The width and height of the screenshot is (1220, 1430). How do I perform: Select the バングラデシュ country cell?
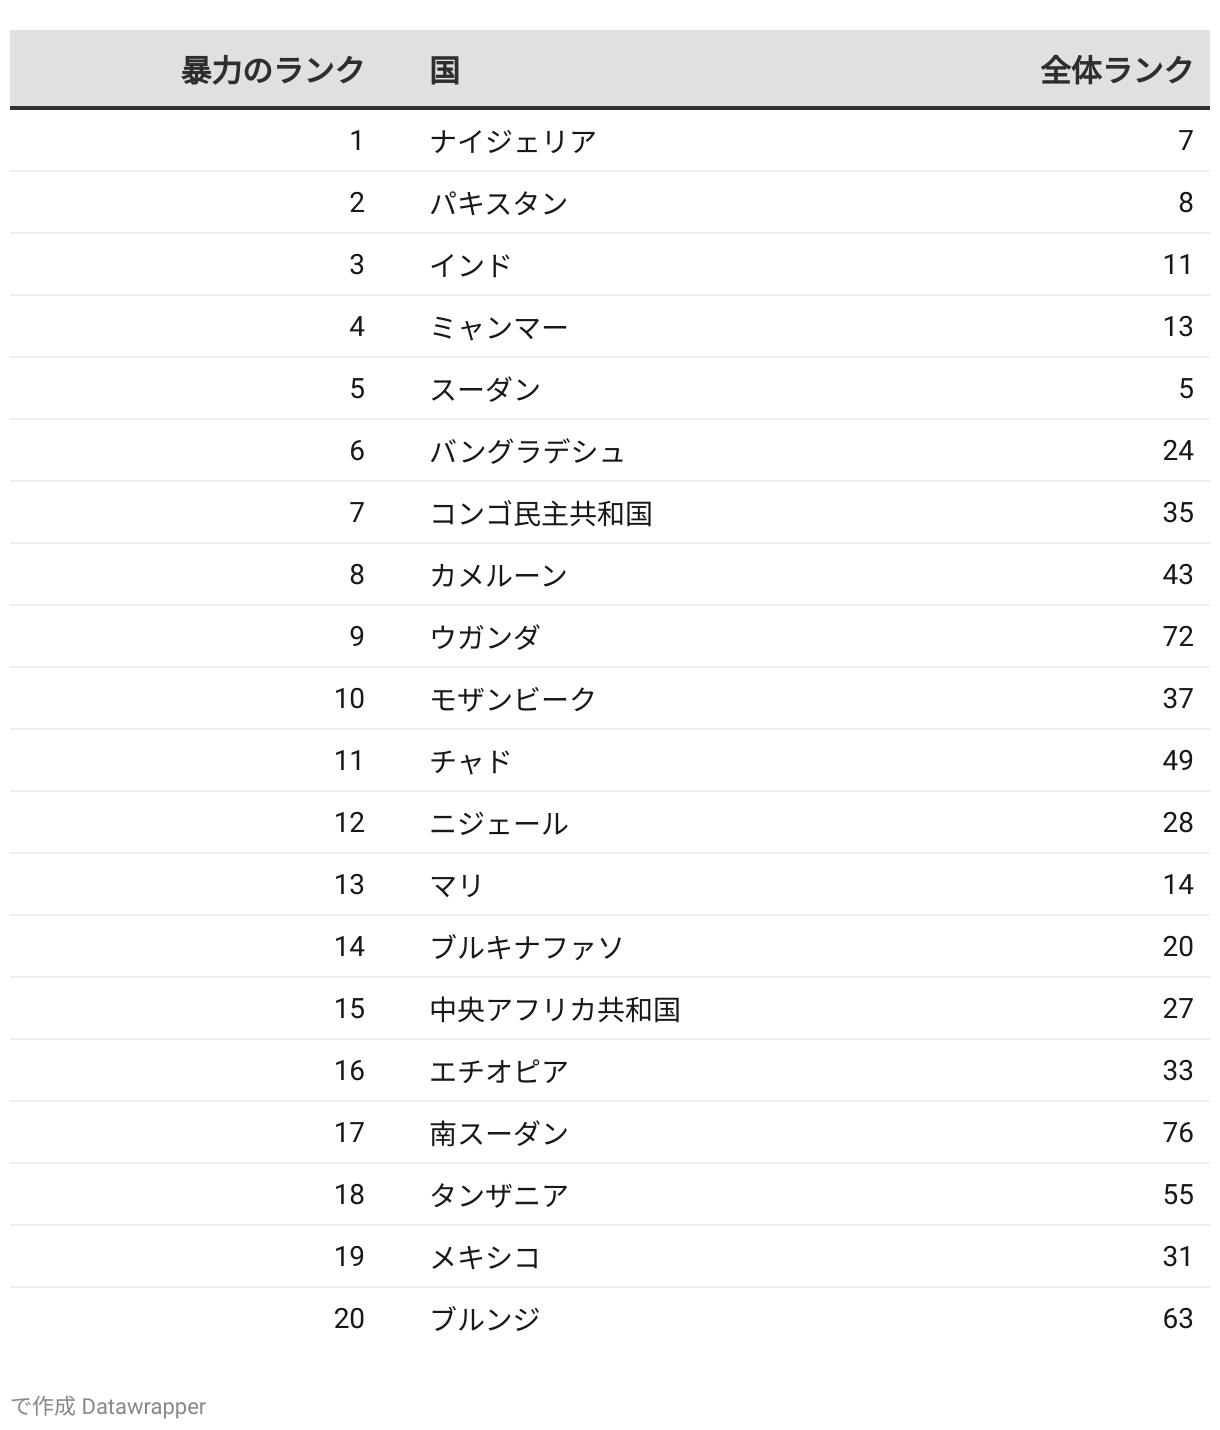(x=527, y=451)
